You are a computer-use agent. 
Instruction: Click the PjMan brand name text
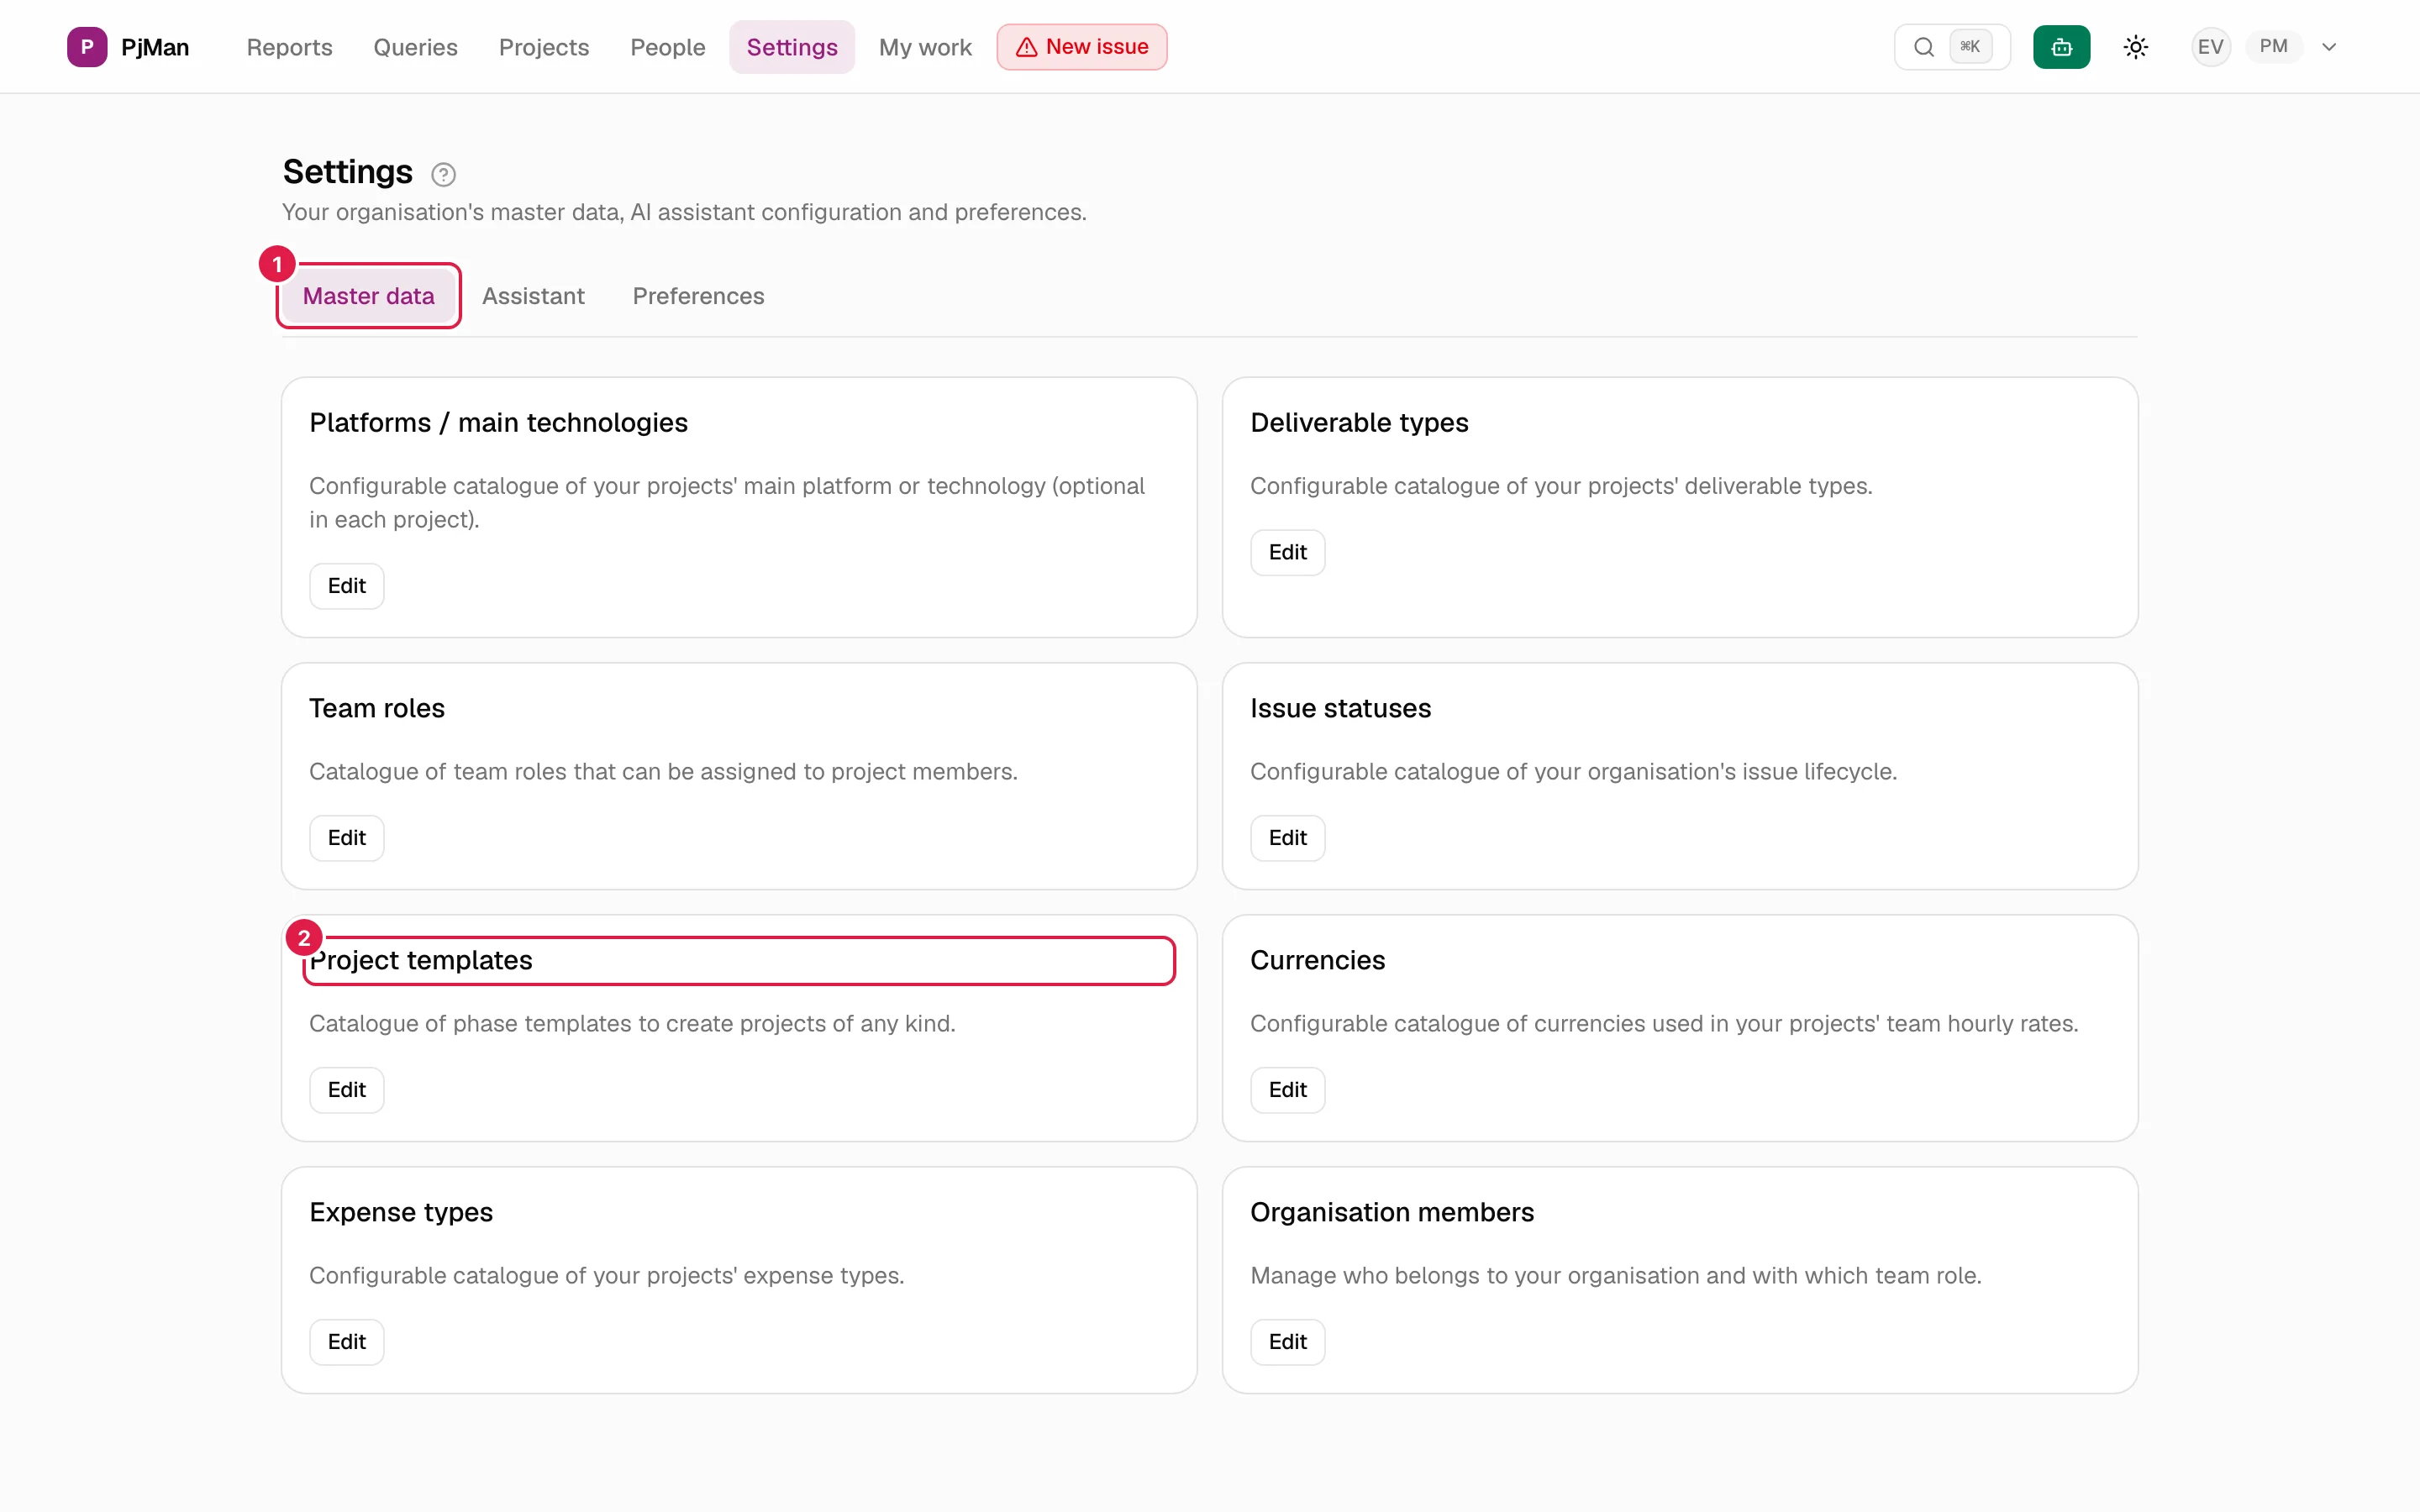(155, 47)
